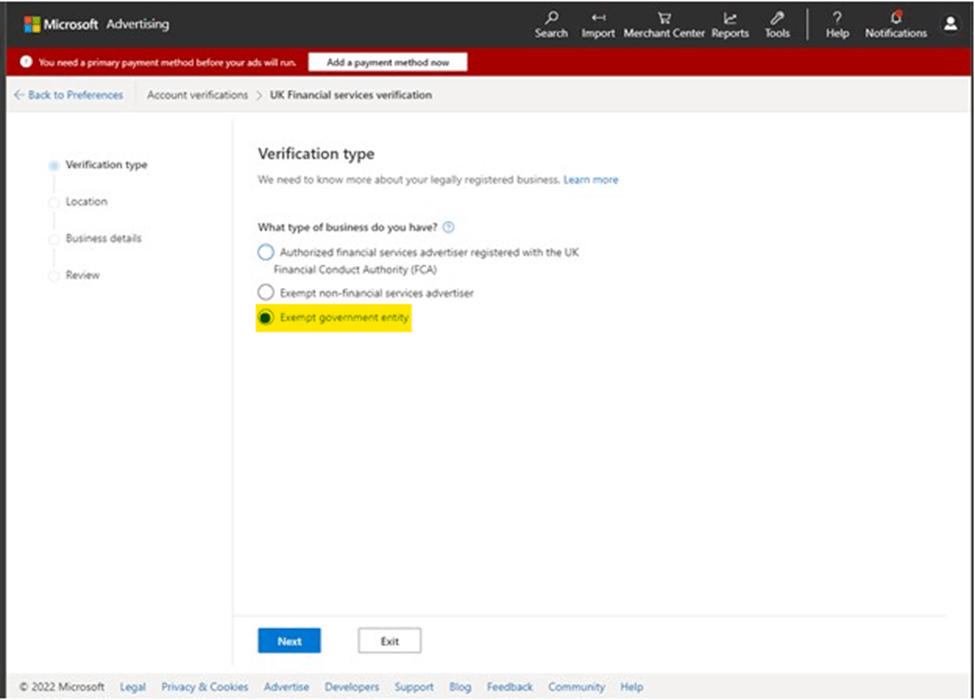975x700 pixels.
Task: Go Back to Preferences link
Action: coord(75,95)
